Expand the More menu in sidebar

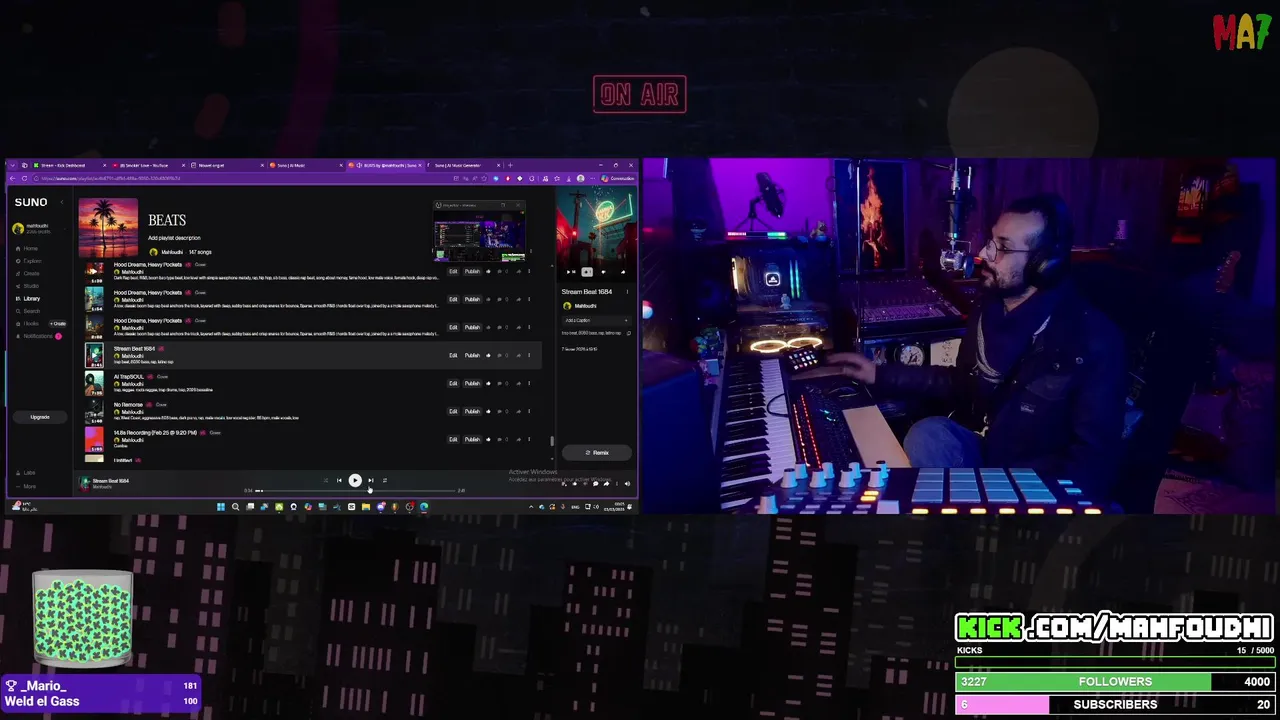26,486
